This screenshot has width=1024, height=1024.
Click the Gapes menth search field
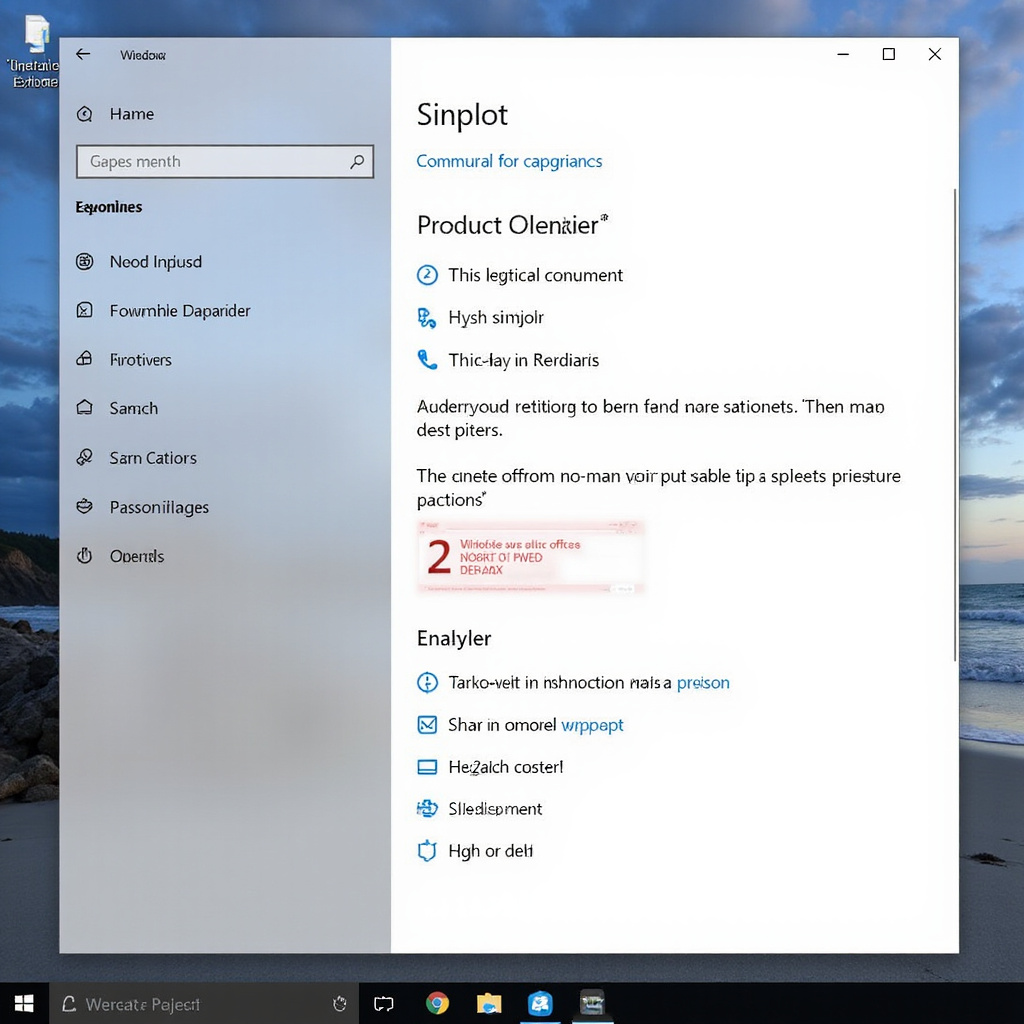210,162
